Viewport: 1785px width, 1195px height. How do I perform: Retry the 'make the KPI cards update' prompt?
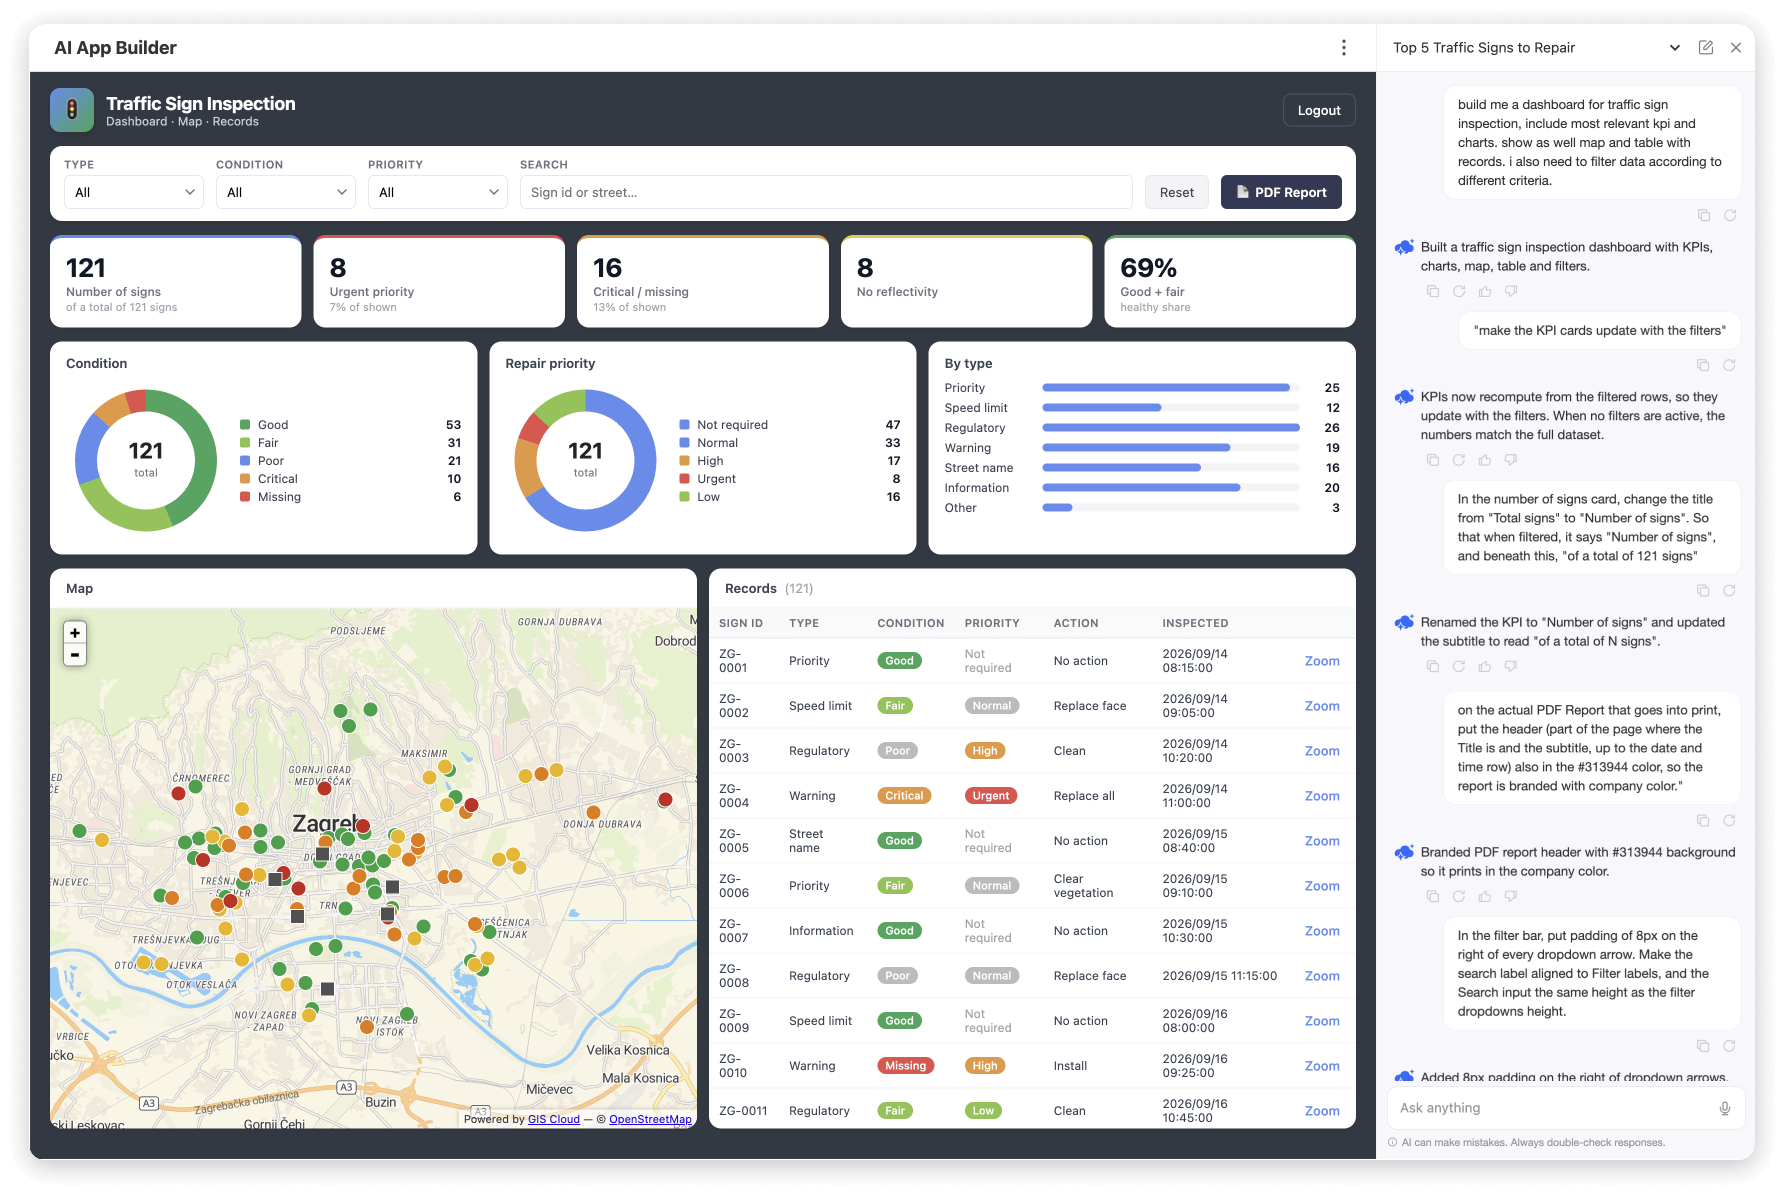pyautogui.click(x=1730, y=365)
